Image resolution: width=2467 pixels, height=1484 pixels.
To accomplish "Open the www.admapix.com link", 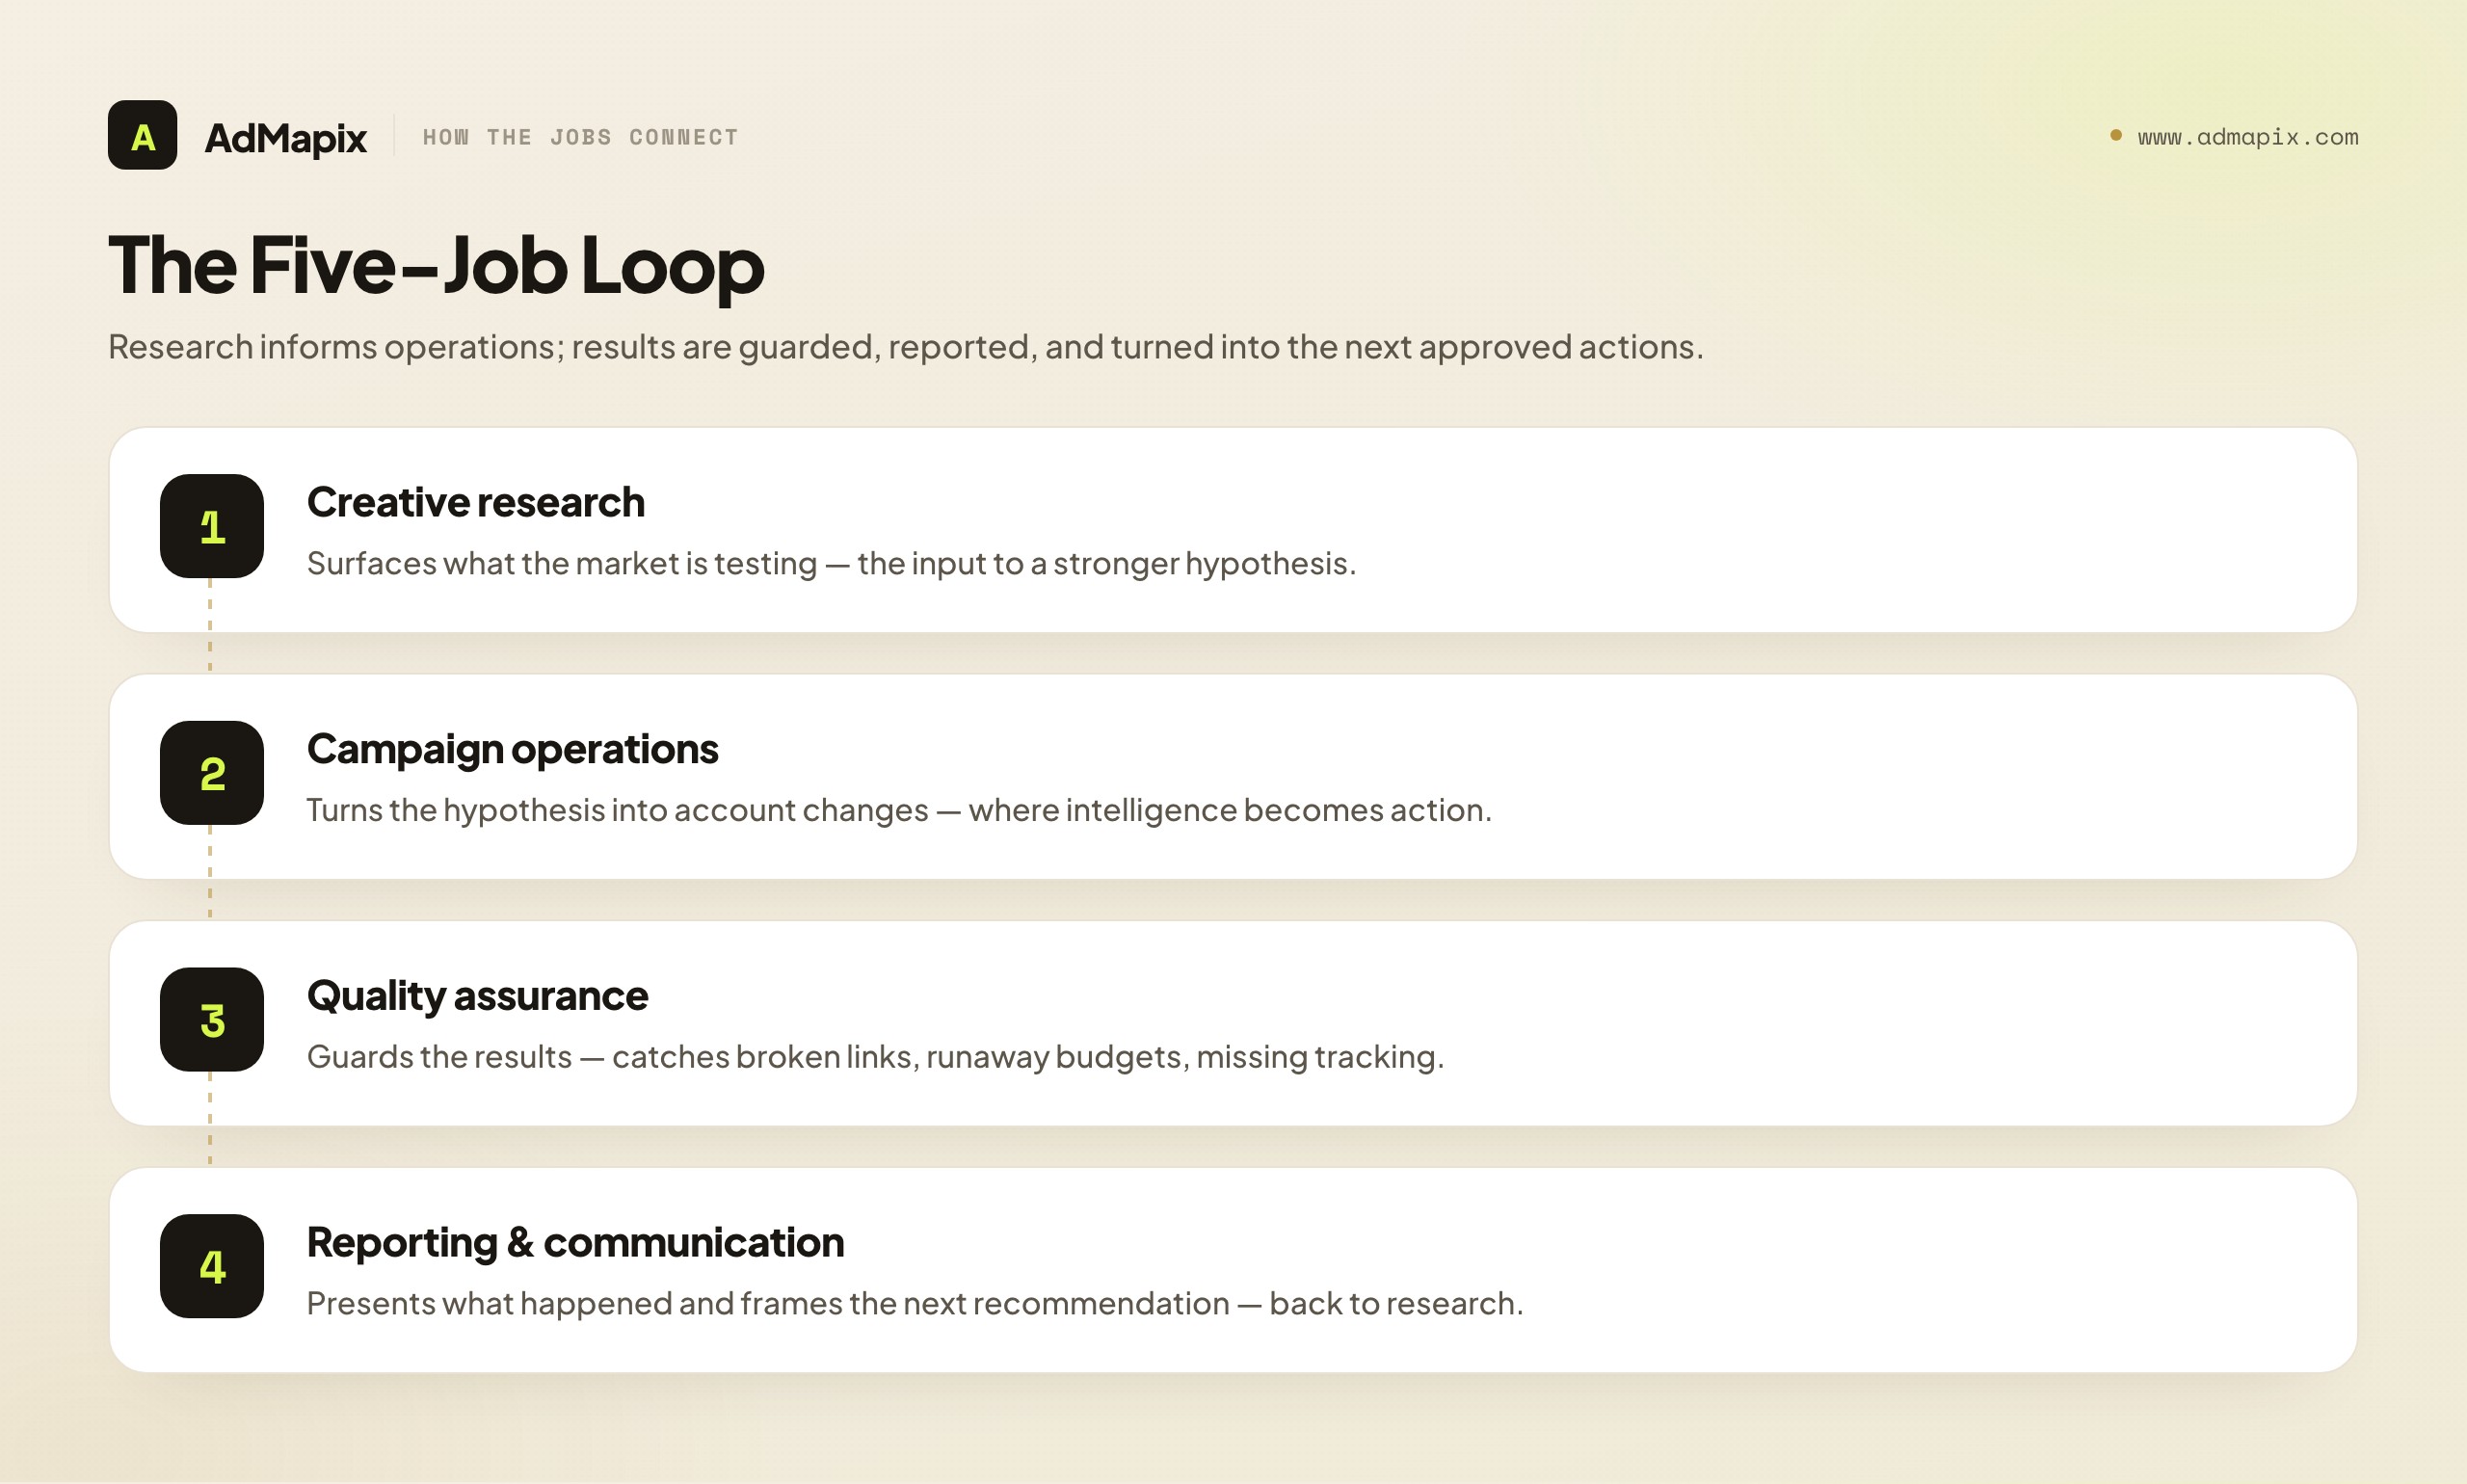I will [x=2248, y=137].
